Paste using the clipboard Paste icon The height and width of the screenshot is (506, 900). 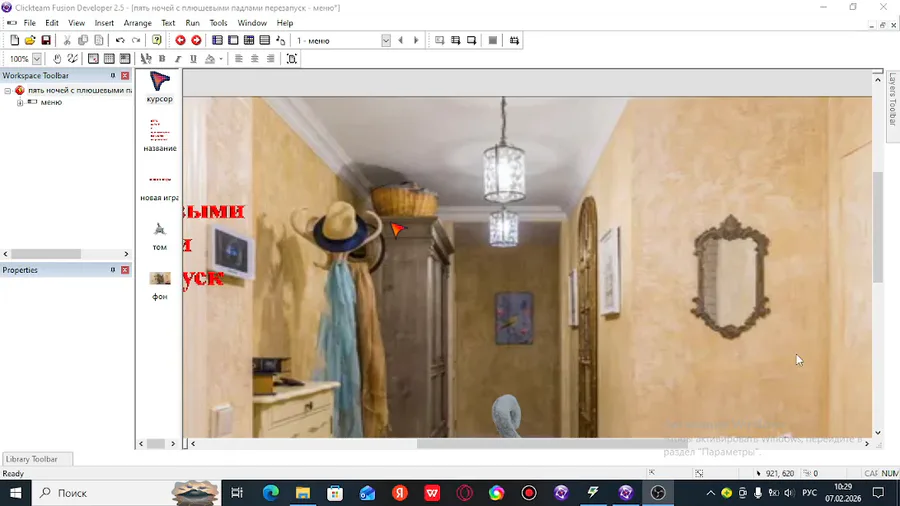(99, 40)
